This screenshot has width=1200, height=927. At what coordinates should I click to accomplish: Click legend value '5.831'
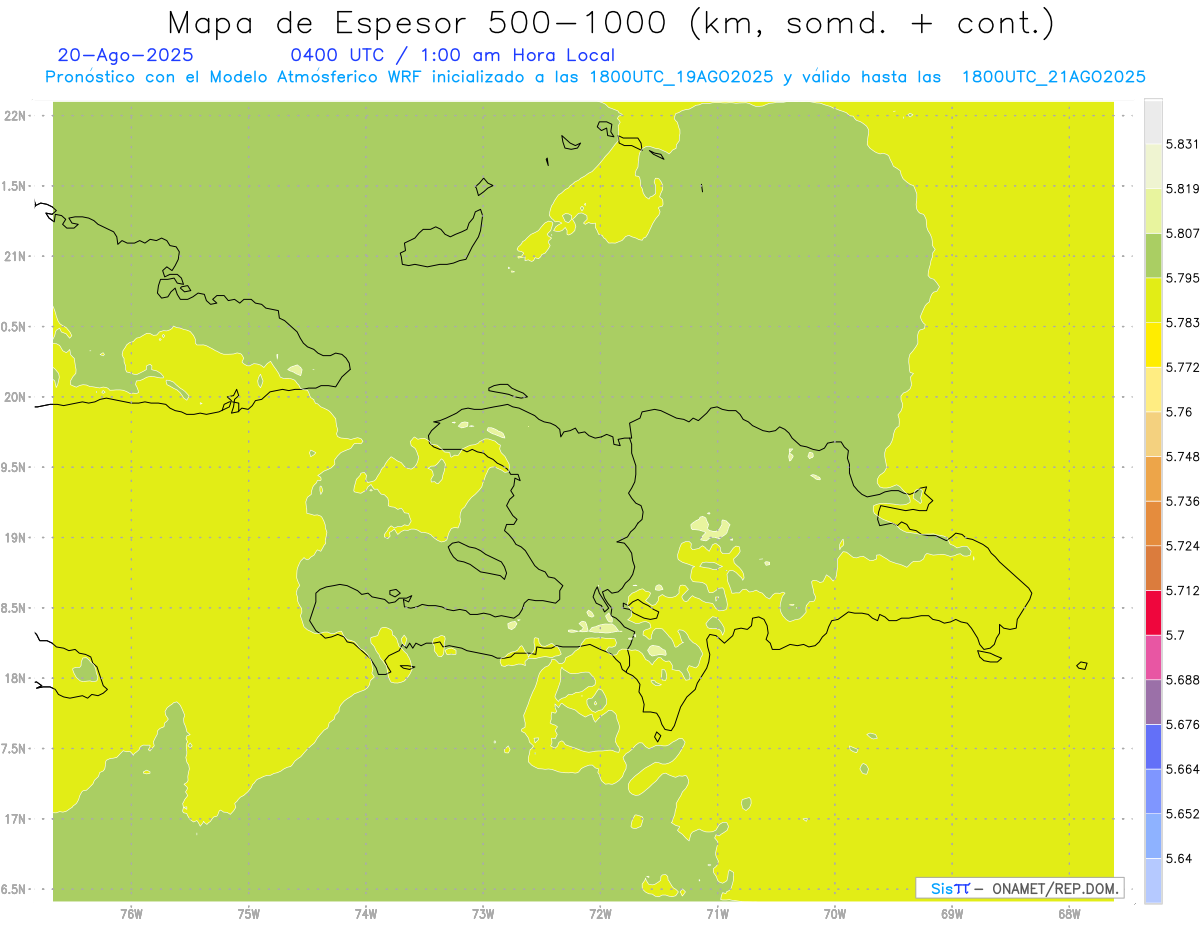(1182, 144)
